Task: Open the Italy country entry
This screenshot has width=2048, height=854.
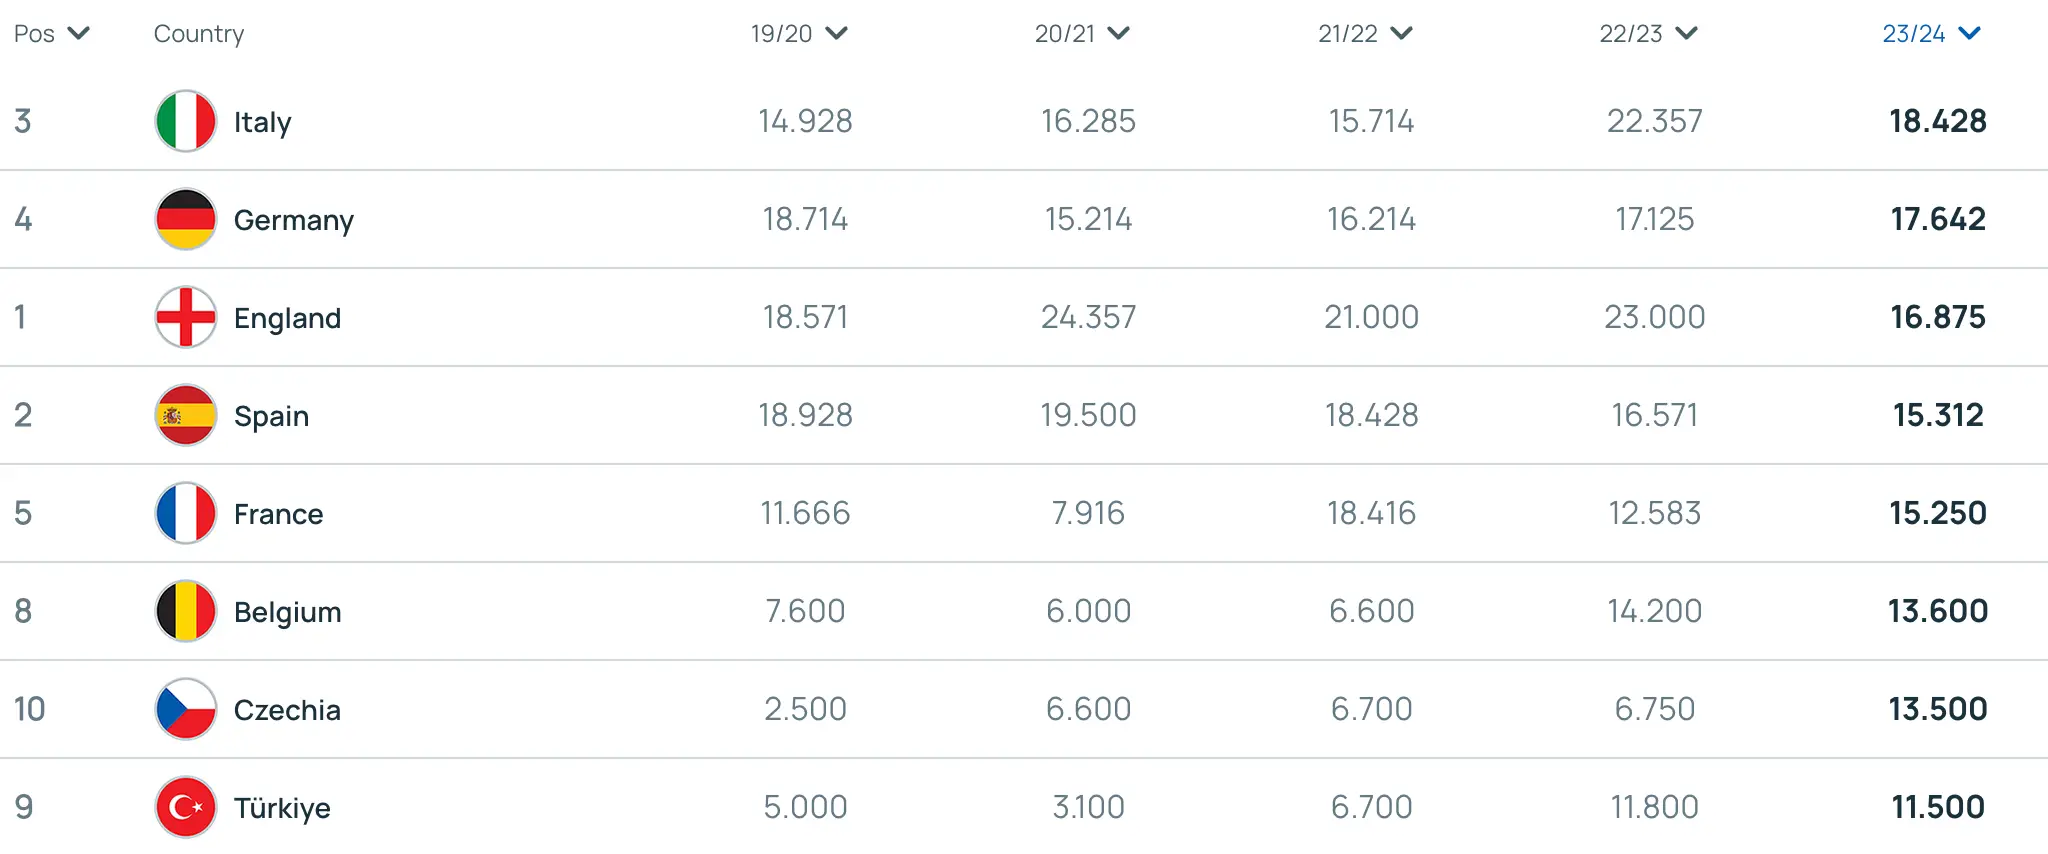Action: tap(261, 121)
